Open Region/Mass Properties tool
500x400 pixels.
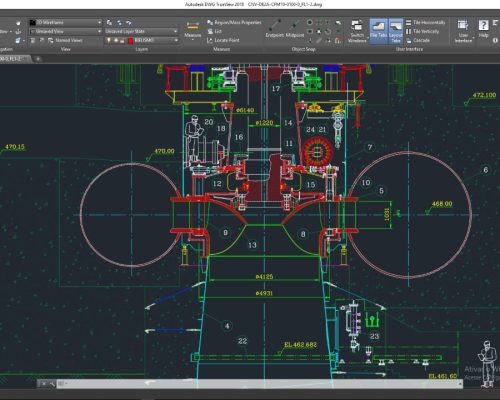234,22
